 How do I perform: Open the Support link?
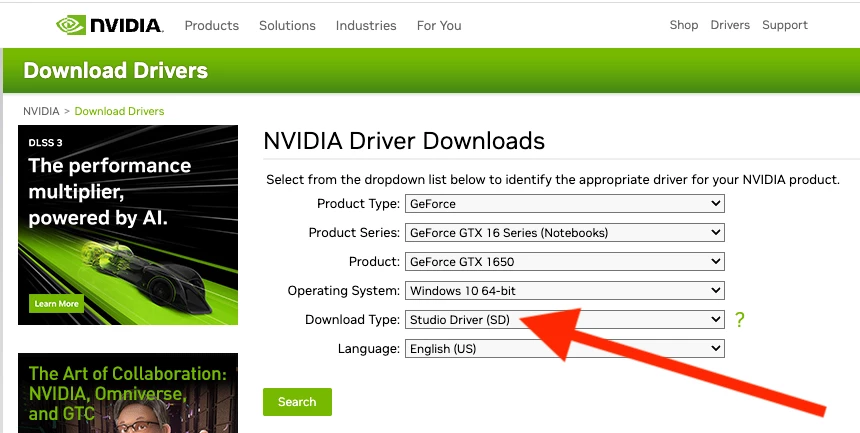(785, 25)
